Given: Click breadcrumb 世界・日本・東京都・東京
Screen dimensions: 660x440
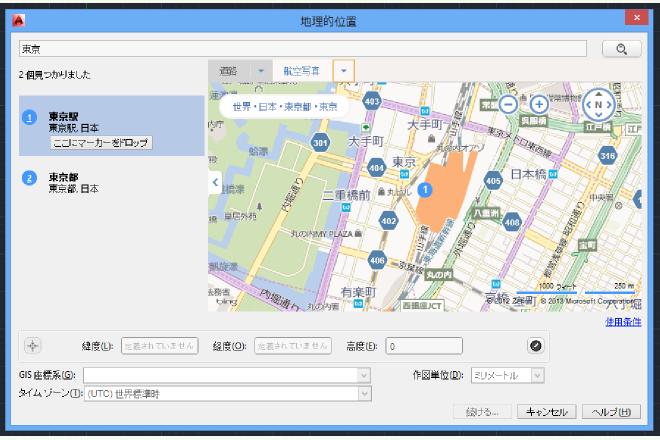Looking at the screenshot, I should pos(285,107).
